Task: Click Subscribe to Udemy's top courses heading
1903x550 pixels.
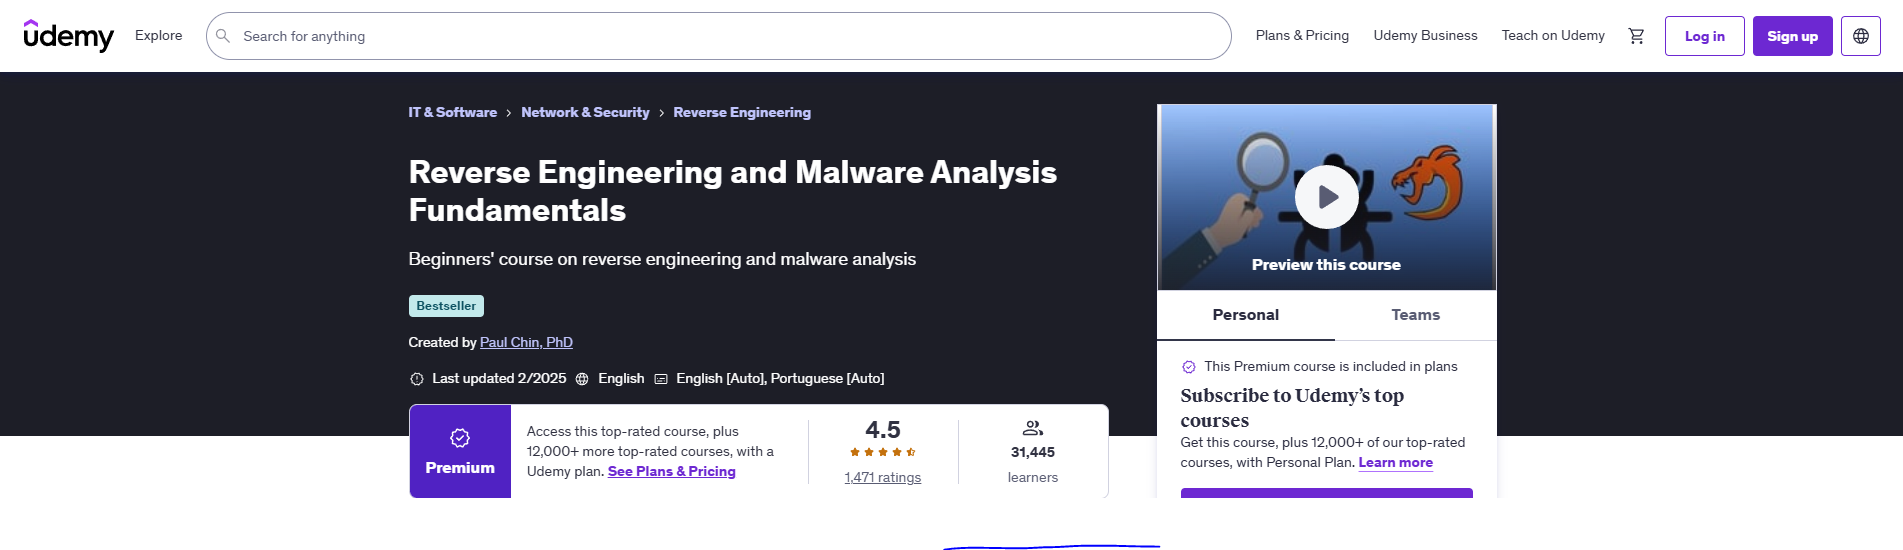Action: coord(1292,407)
